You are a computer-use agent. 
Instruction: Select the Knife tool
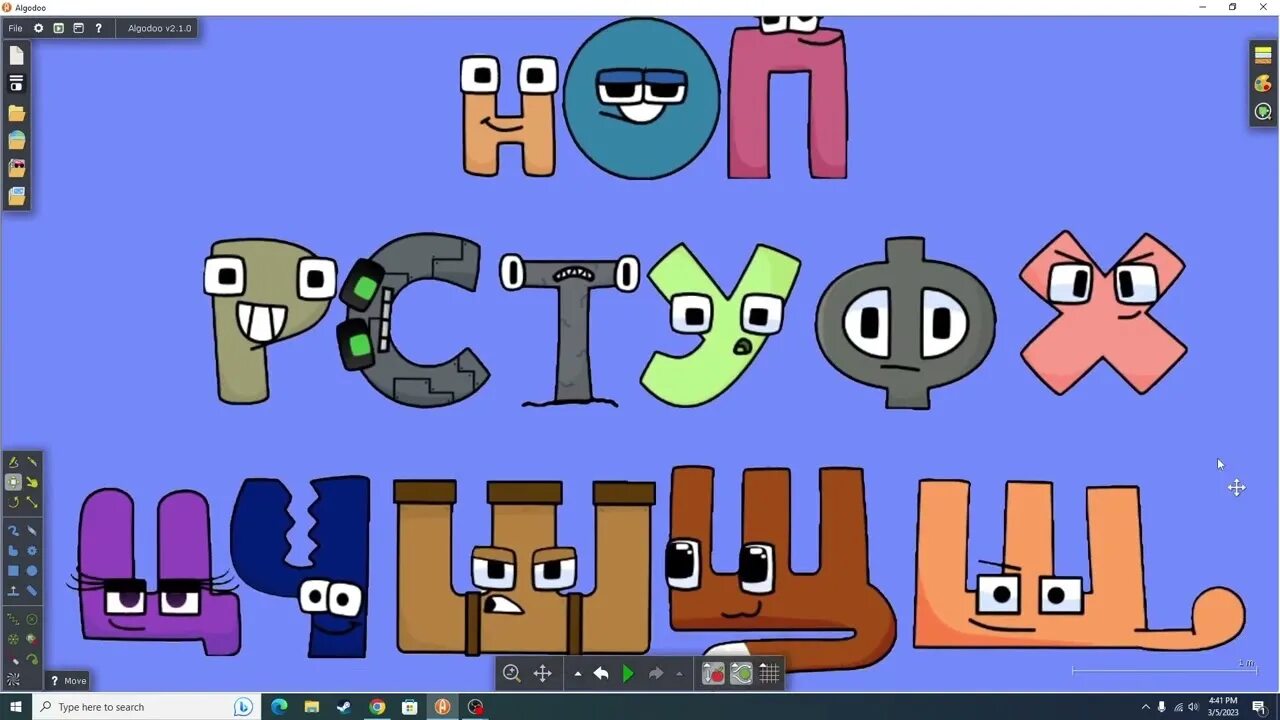32,462
